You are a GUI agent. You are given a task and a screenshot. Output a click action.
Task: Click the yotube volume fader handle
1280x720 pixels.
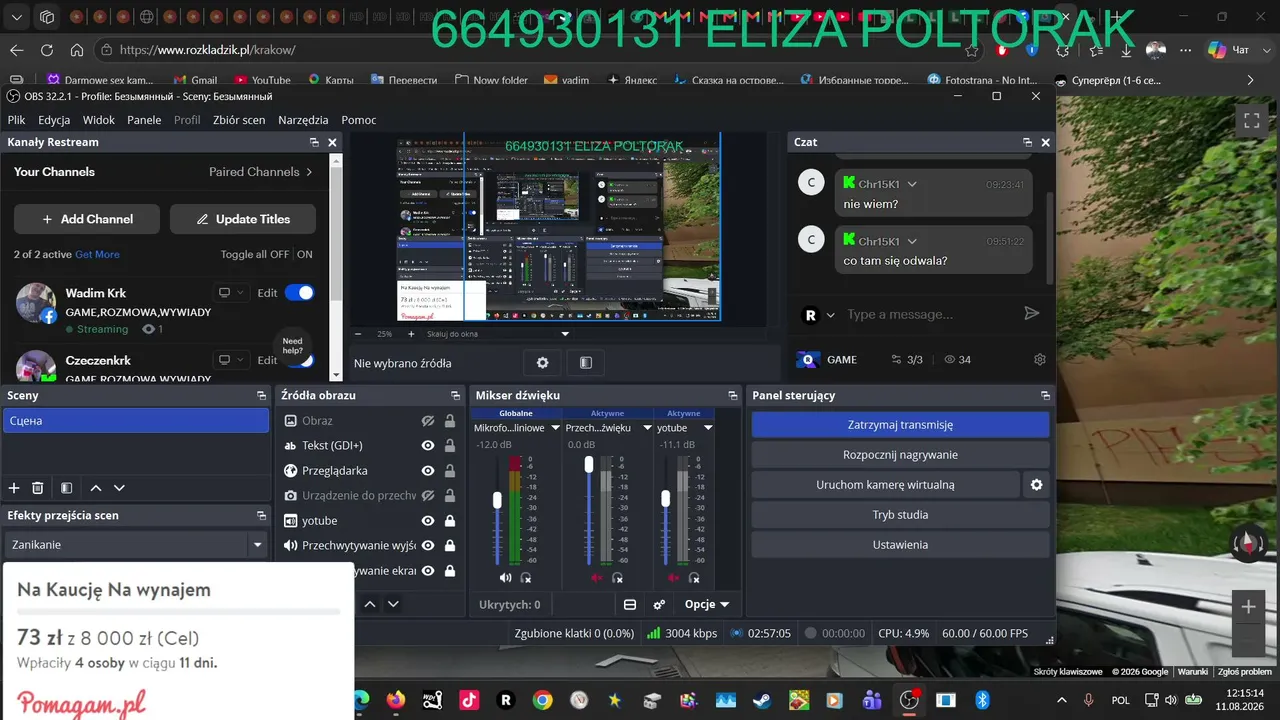(665, 498)
